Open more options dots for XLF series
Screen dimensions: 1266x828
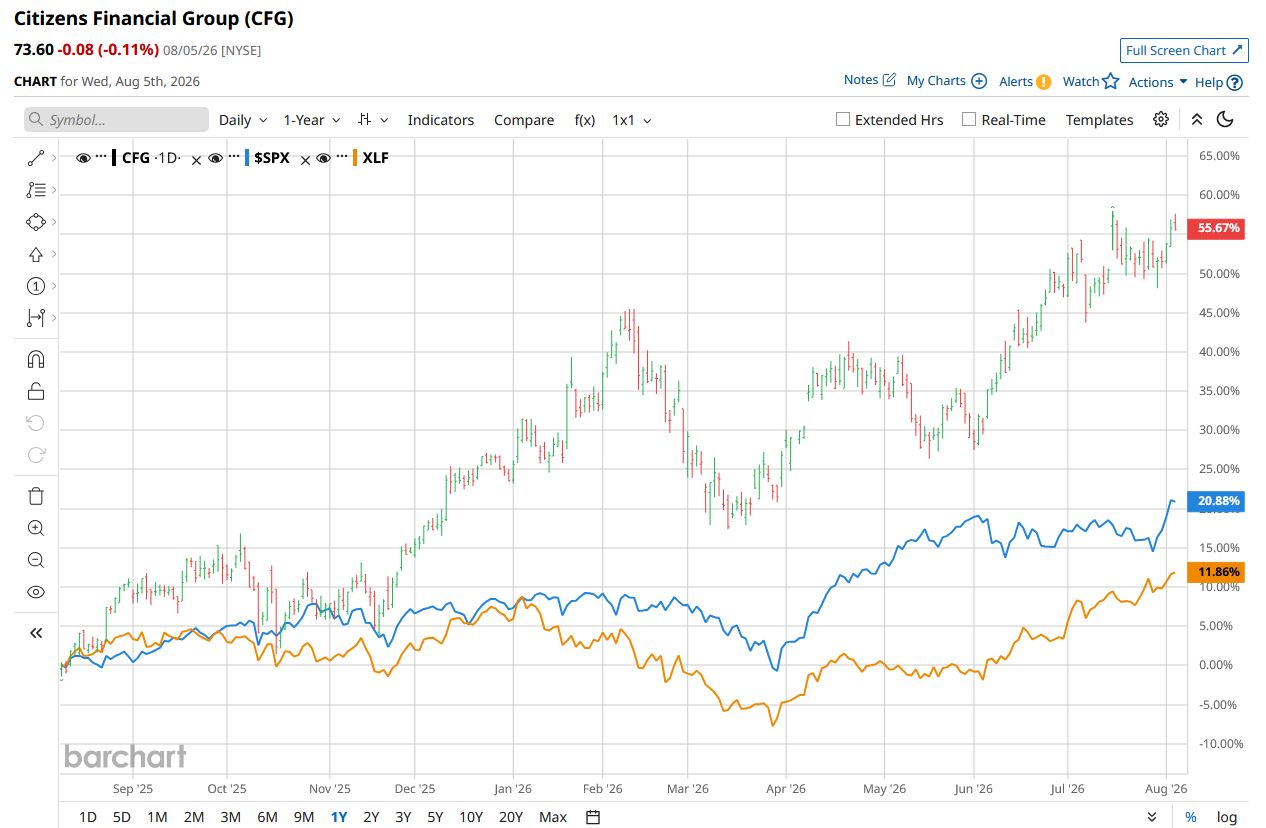[x=342, y=157]
